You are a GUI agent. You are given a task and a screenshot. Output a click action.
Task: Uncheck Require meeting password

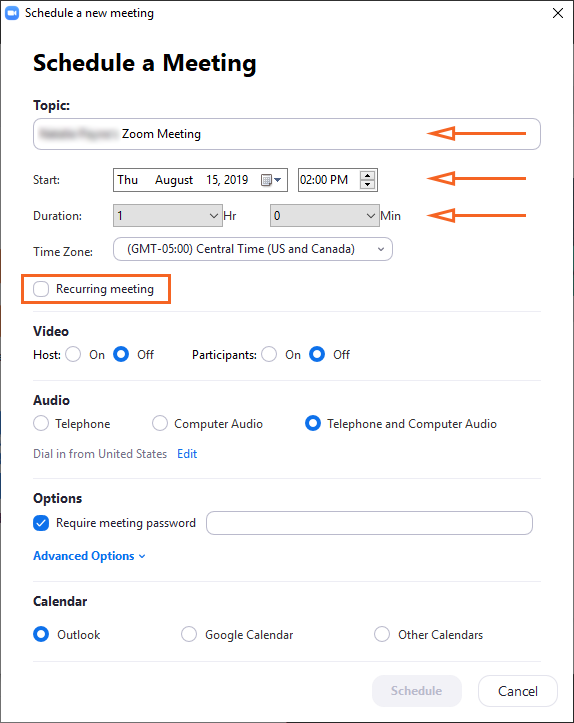coord(41,523)
